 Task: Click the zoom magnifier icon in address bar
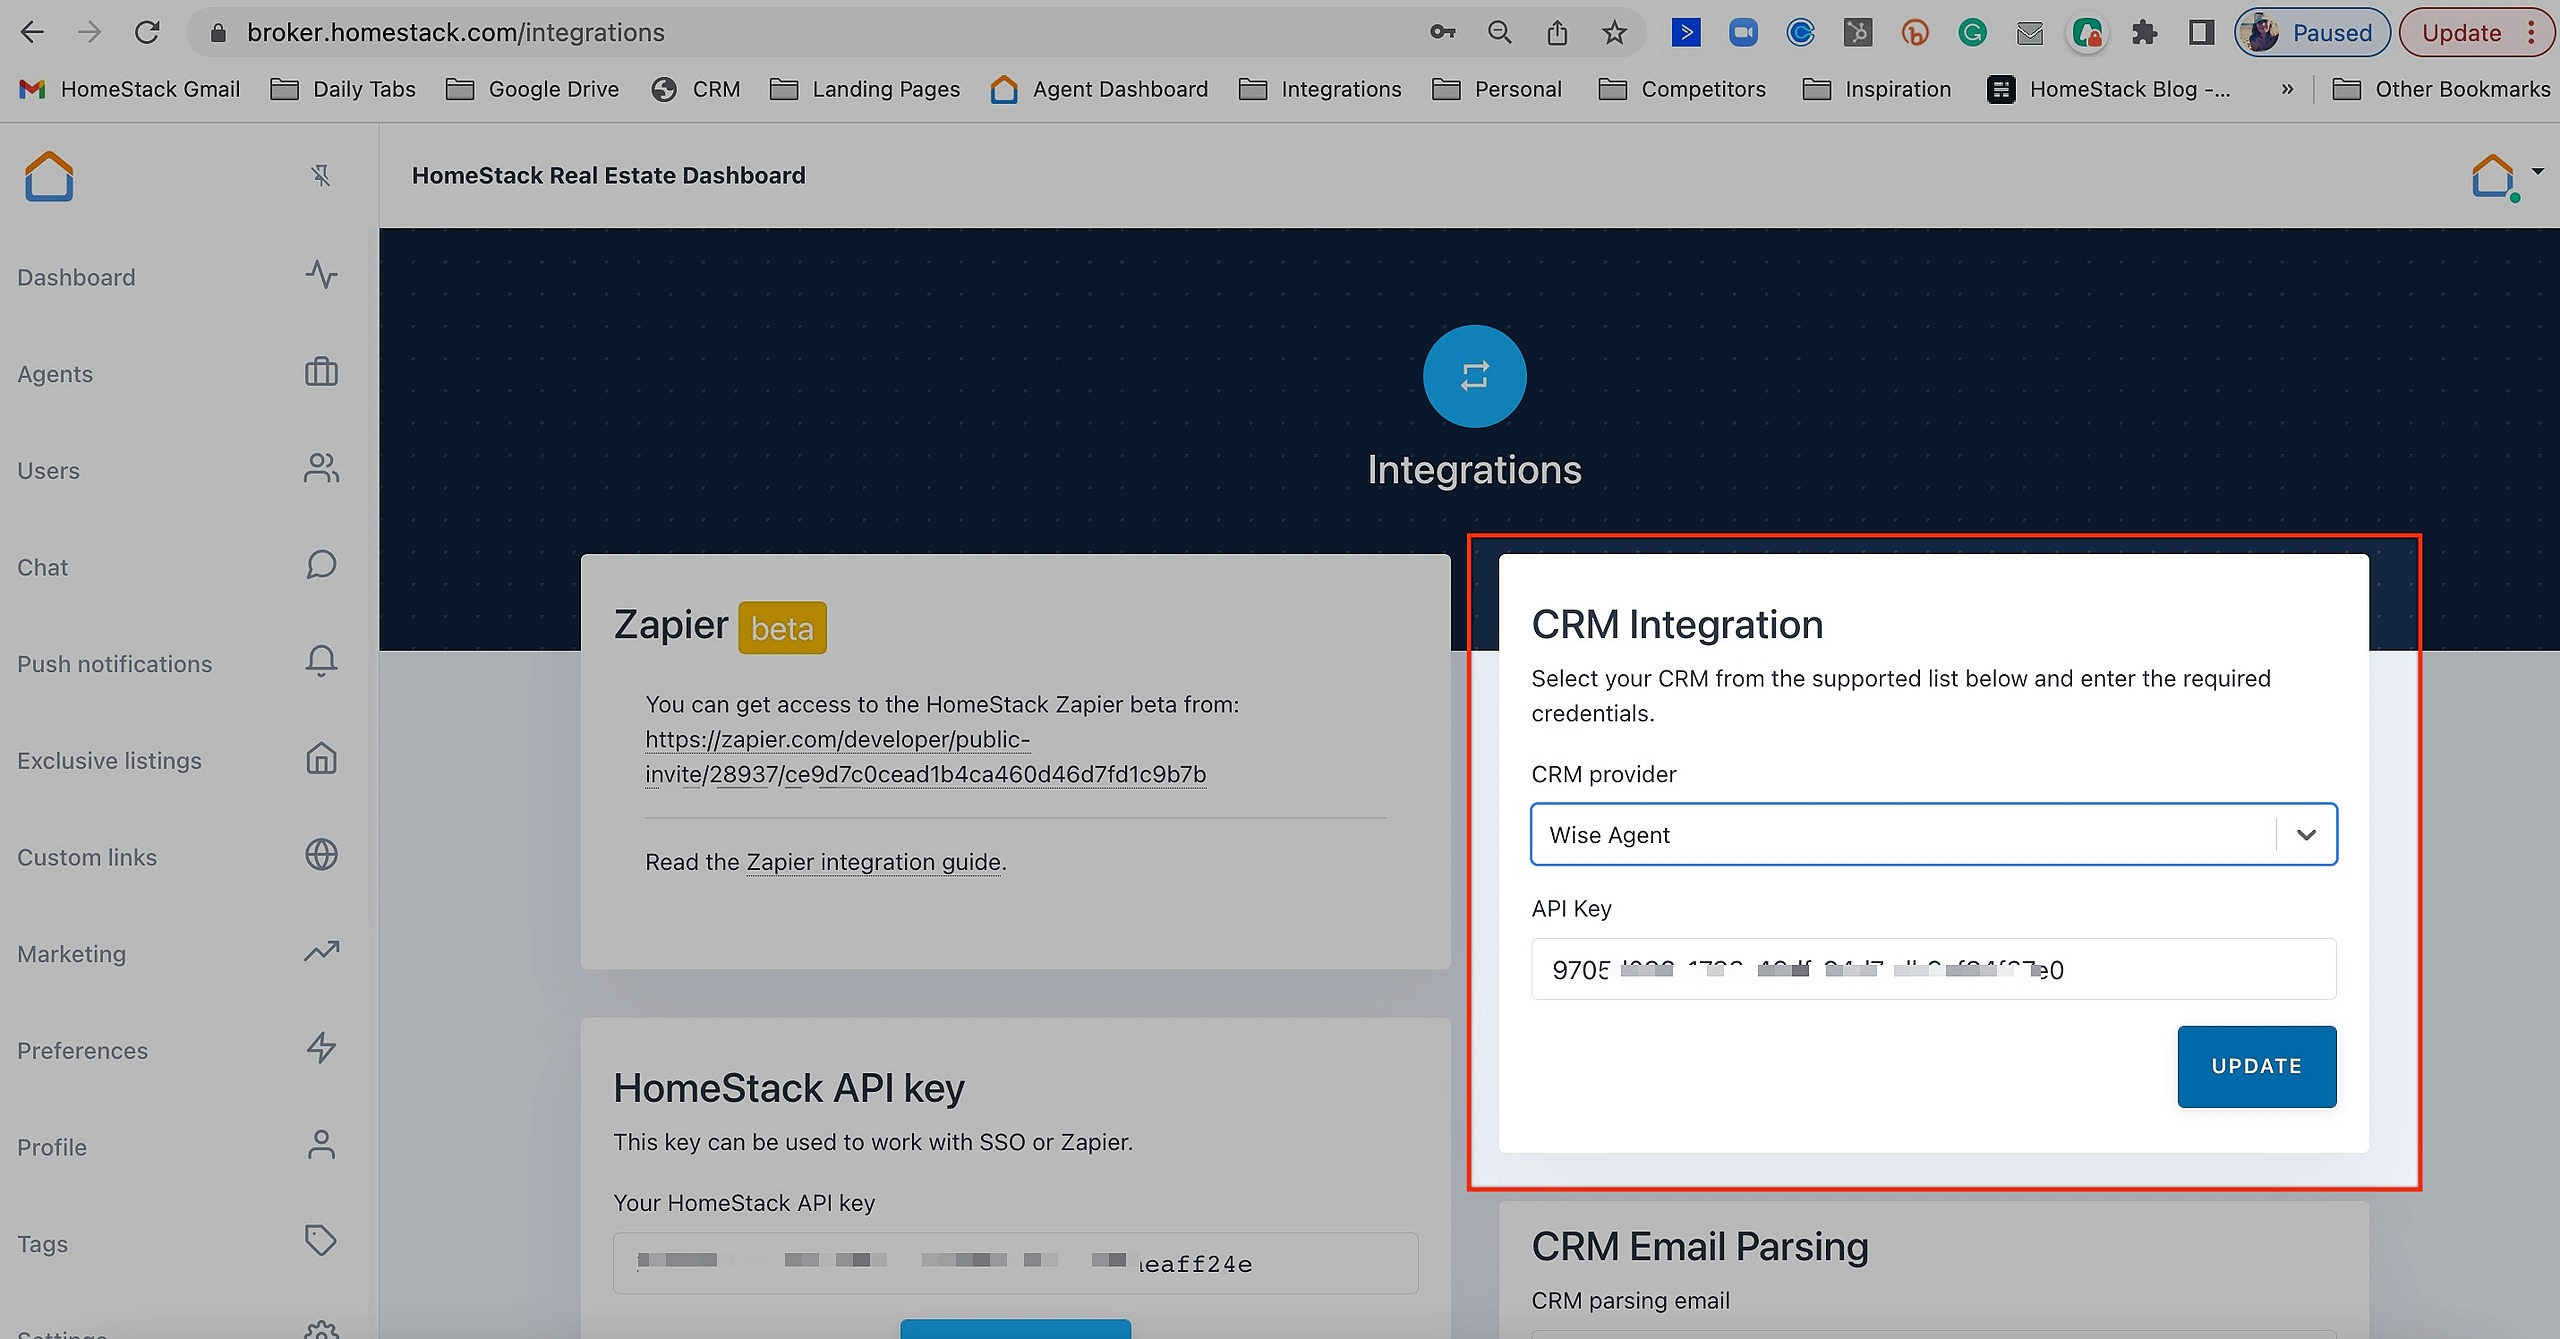(1500, 33)
